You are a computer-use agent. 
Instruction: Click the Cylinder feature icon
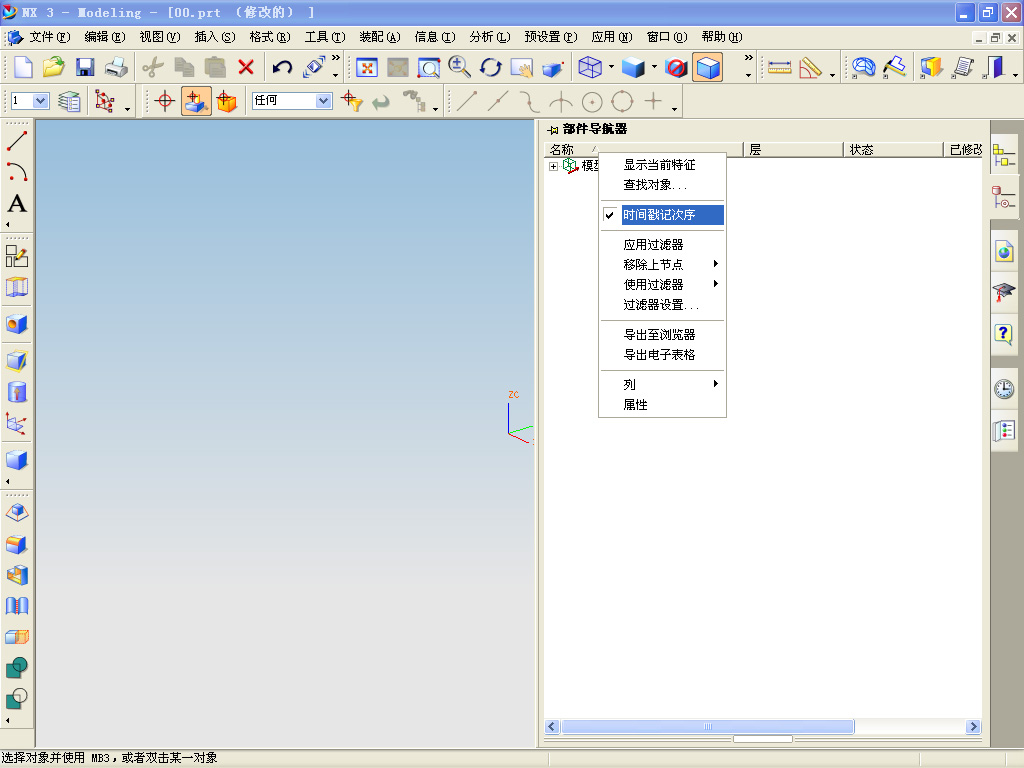point(16,392)
